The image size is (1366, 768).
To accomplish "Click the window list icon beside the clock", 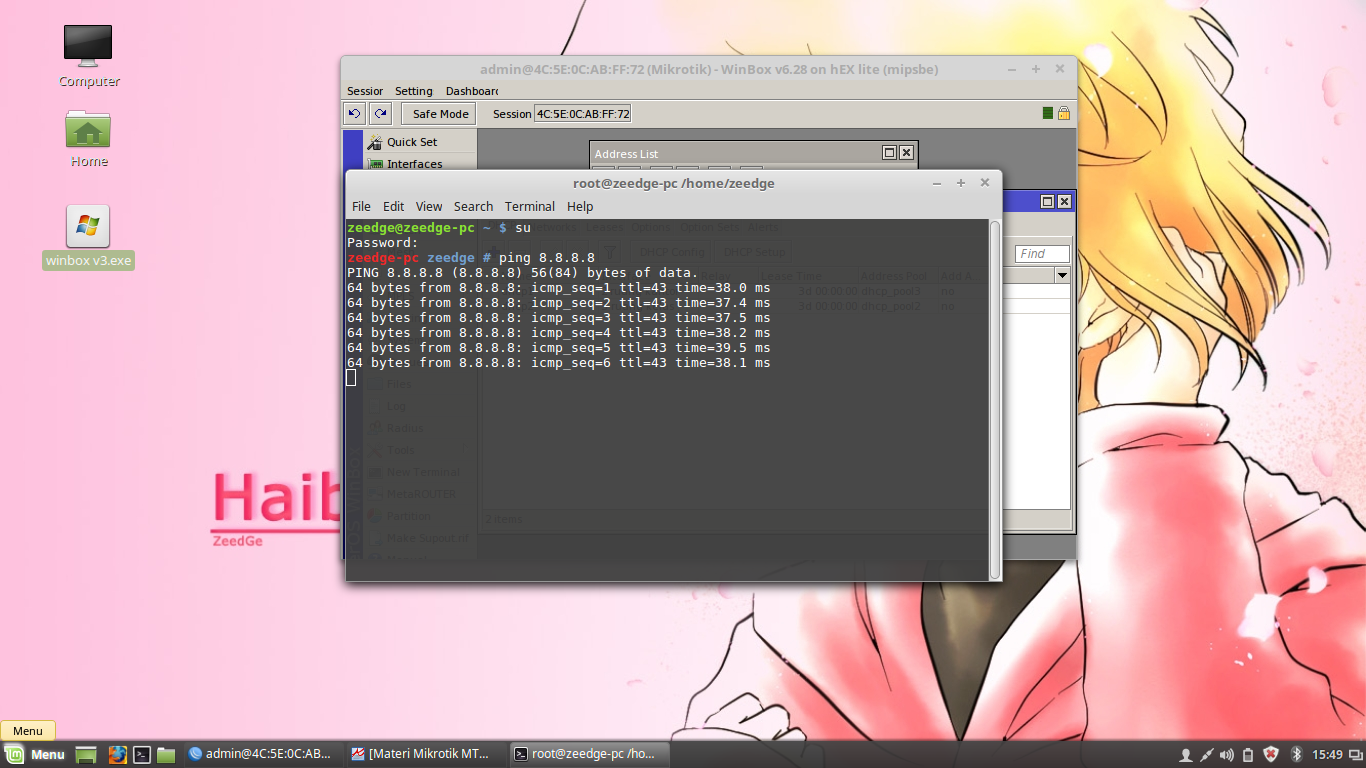I will (1355, 755).
